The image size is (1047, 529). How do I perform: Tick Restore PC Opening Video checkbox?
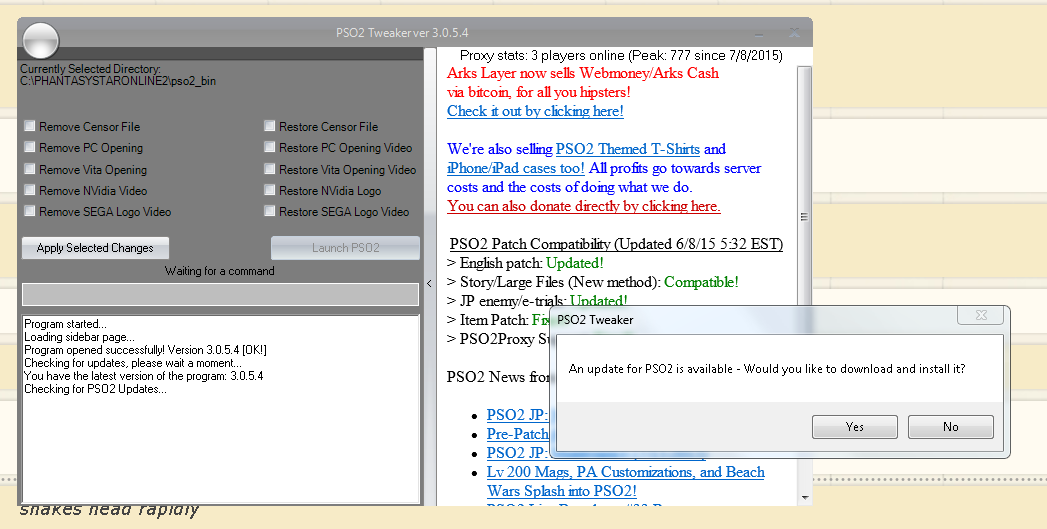[x=269, y=147]
